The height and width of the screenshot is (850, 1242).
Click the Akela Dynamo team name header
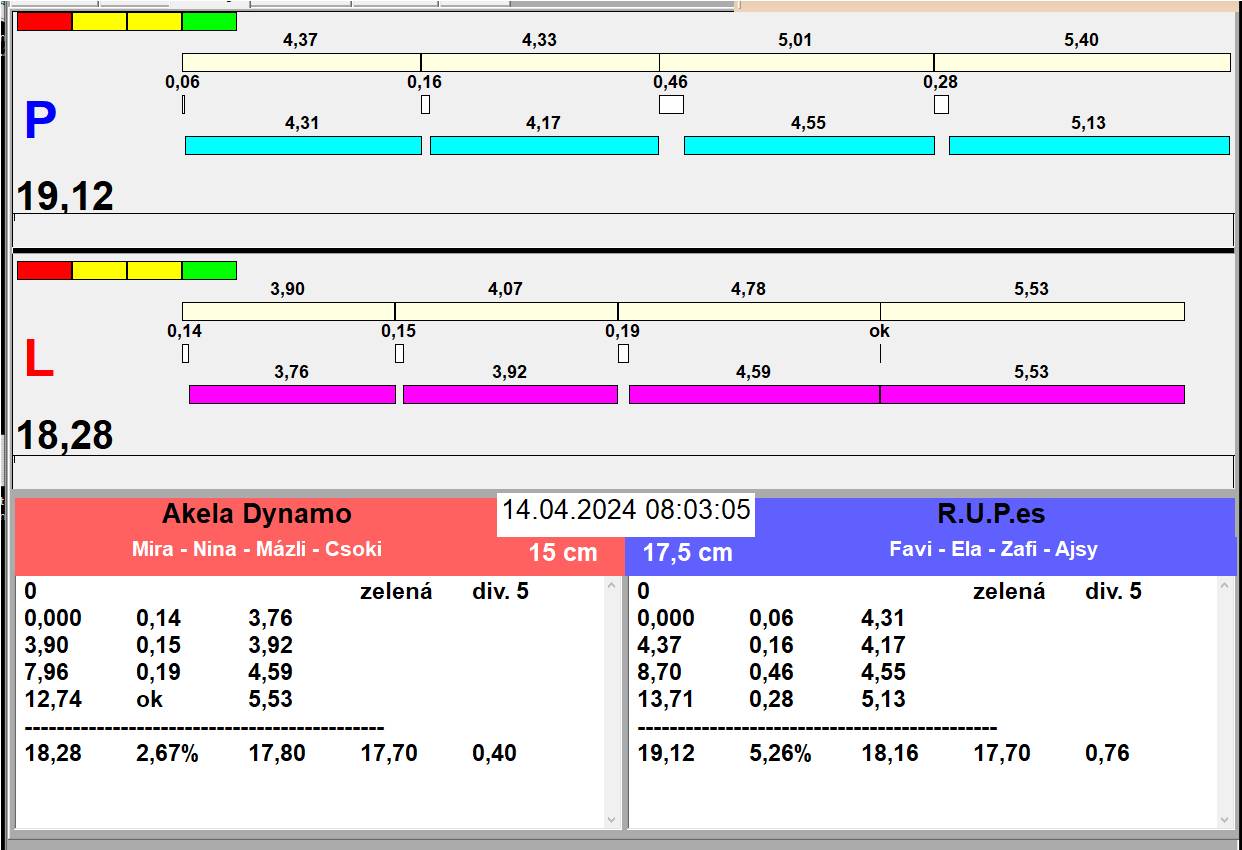257,514
